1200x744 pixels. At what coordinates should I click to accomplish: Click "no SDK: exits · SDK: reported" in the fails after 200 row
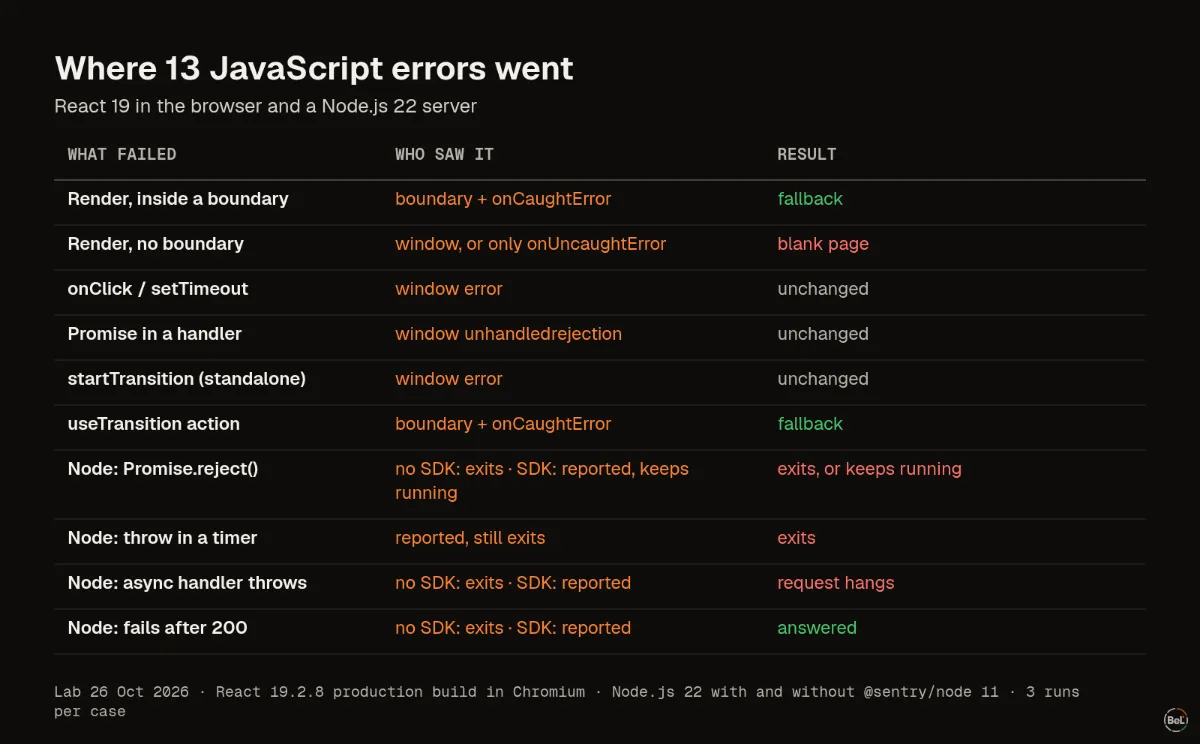coord(513,628)
